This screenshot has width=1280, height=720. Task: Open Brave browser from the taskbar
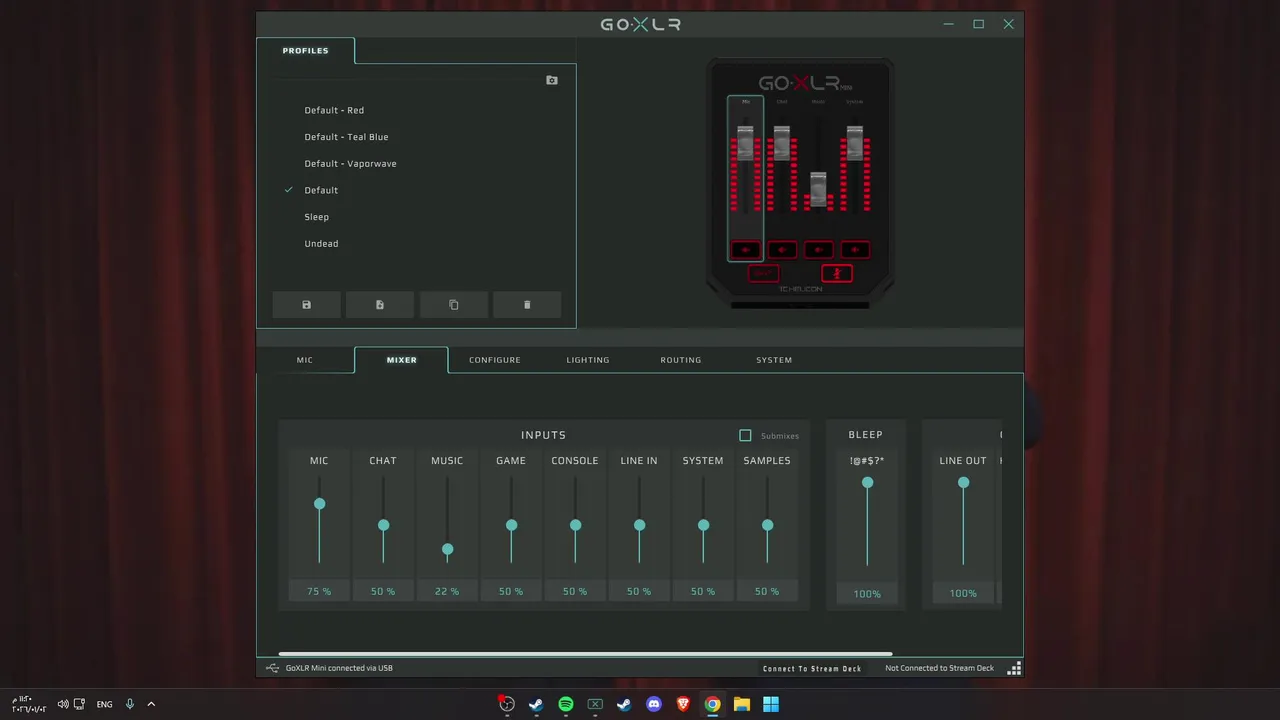click(683, 704)
